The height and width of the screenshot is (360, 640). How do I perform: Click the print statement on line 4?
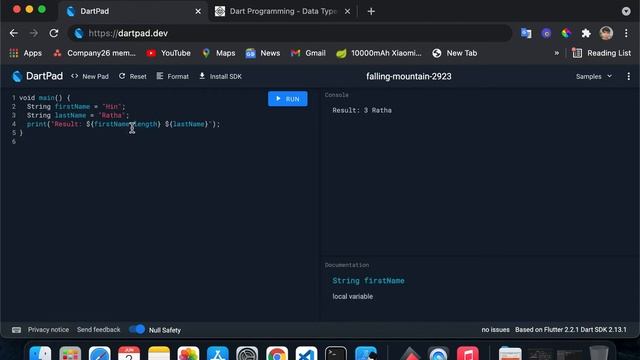123,124
